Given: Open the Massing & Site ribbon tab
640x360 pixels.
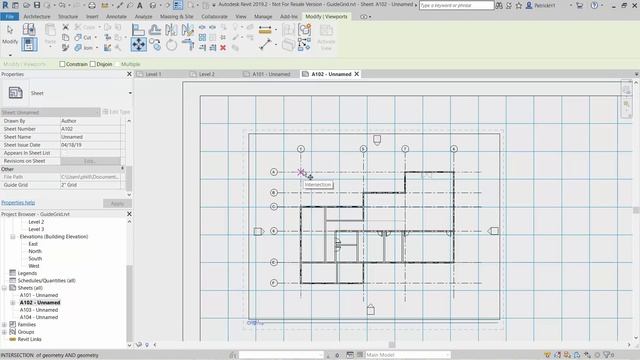Looking at the screenshot, I should click(x=177, y=17).
